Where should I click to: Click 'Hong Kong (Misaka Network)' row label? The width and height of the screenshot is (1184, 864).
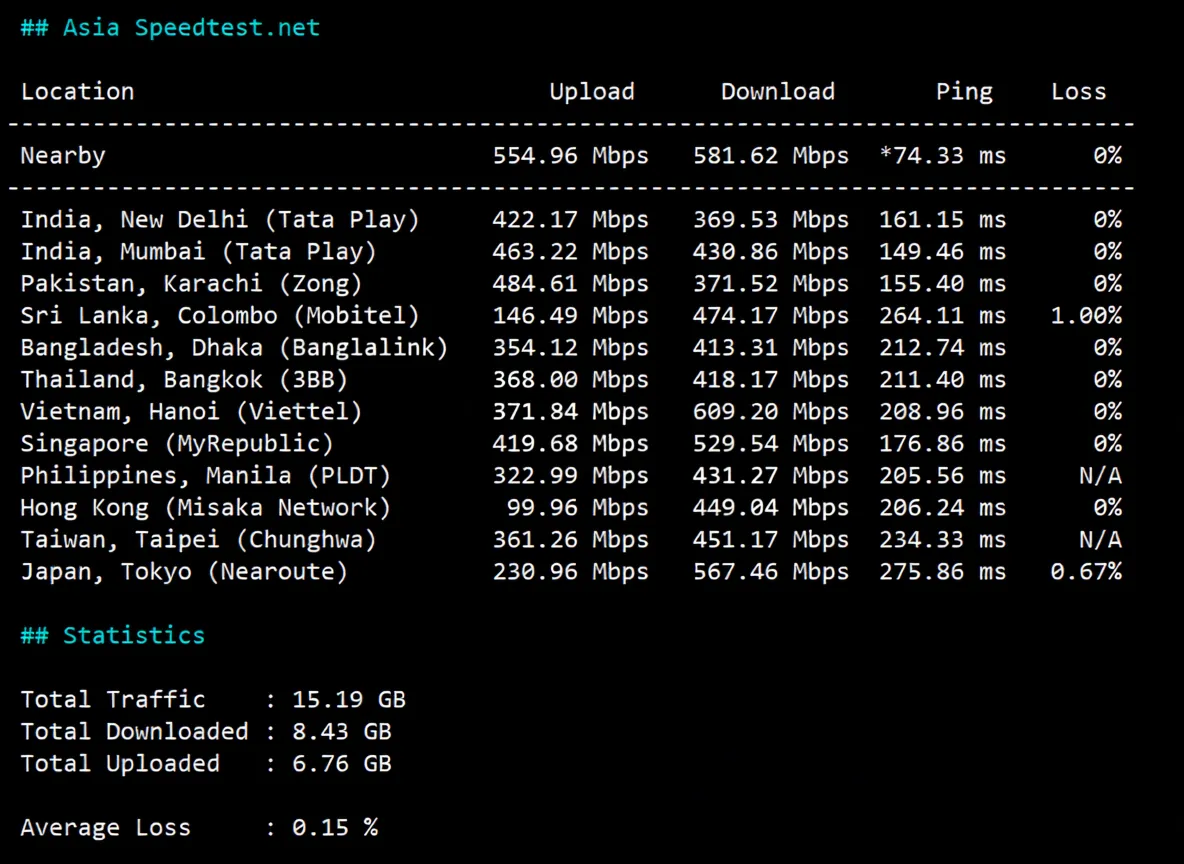coord(205,508)
